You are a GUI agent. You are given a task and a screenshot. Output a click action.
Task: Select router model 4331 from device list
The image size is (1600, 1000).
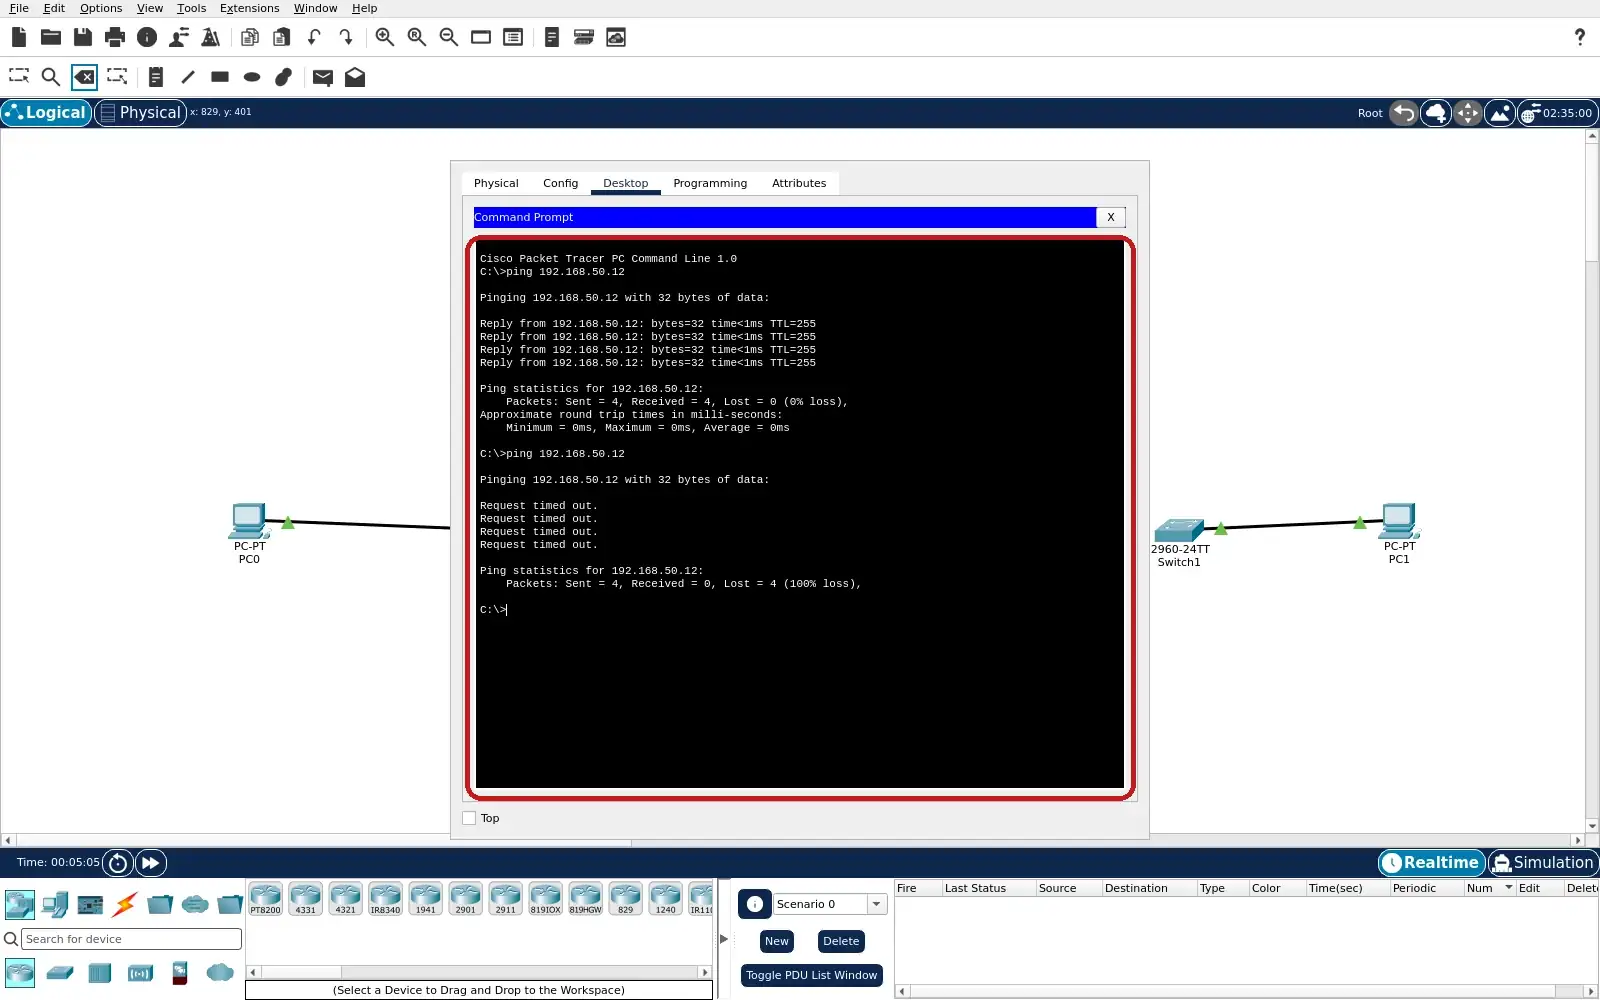[306, 899]
